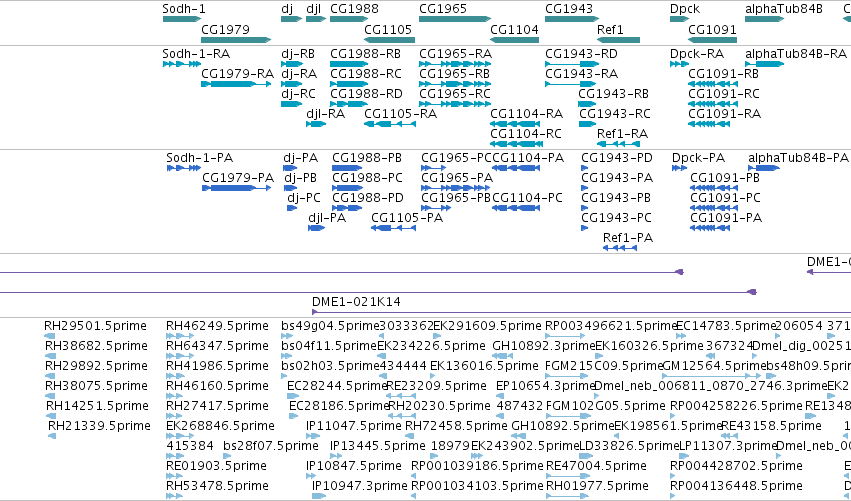The width and height of the screenshot is (851, 501).
Task: Select the djl-PA protein label
Action: (327, 218)
